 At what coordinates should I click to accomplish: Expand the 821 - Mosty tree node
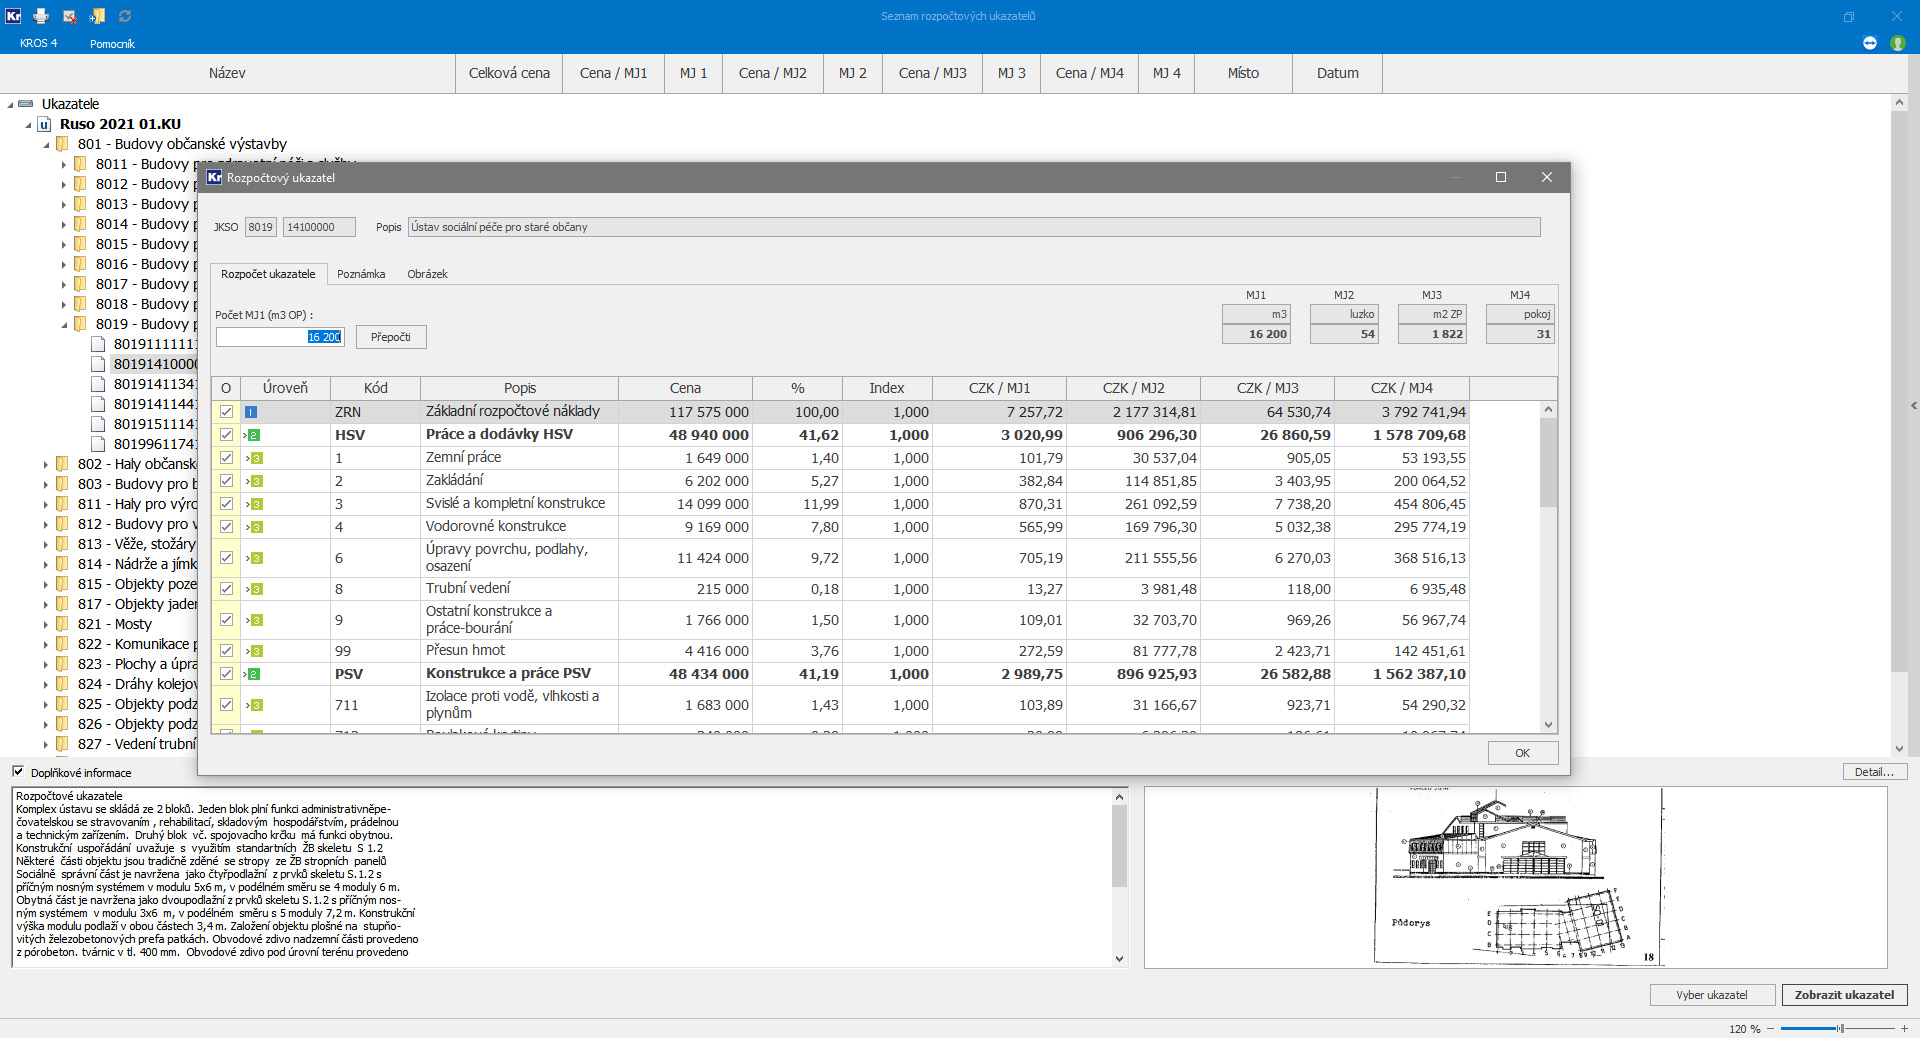[x=46, y=624]
